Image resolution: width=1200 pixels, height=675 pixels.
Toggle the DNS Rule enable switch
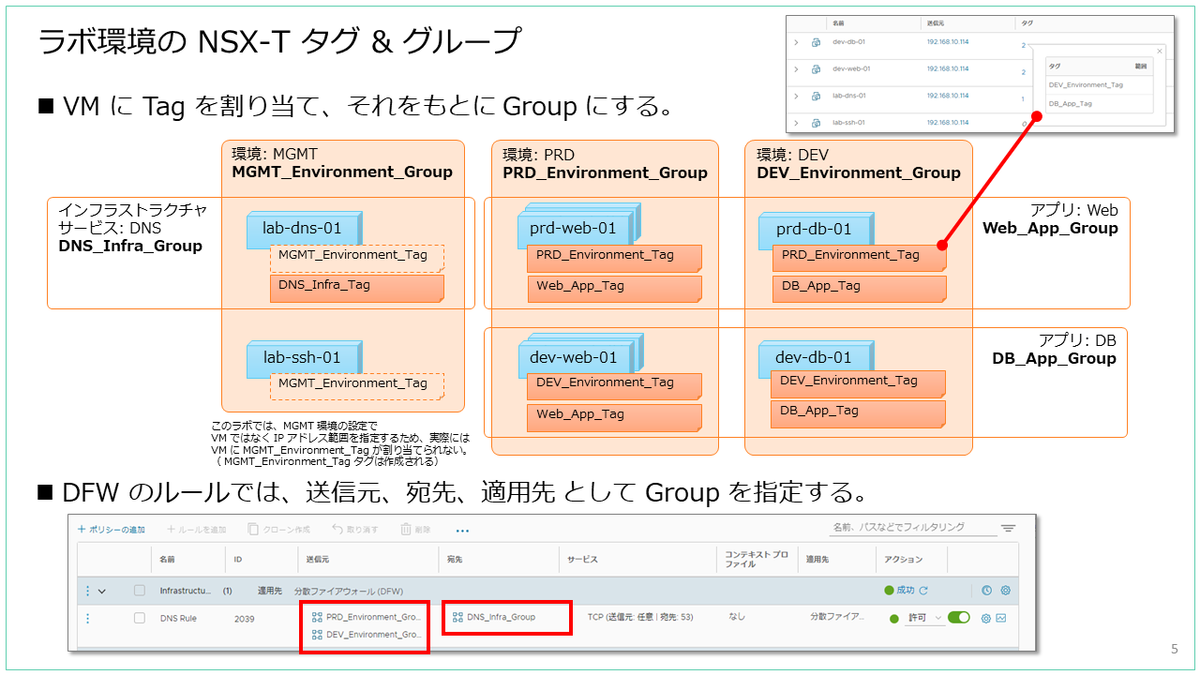pyautogui.click(x=959, y=618)
